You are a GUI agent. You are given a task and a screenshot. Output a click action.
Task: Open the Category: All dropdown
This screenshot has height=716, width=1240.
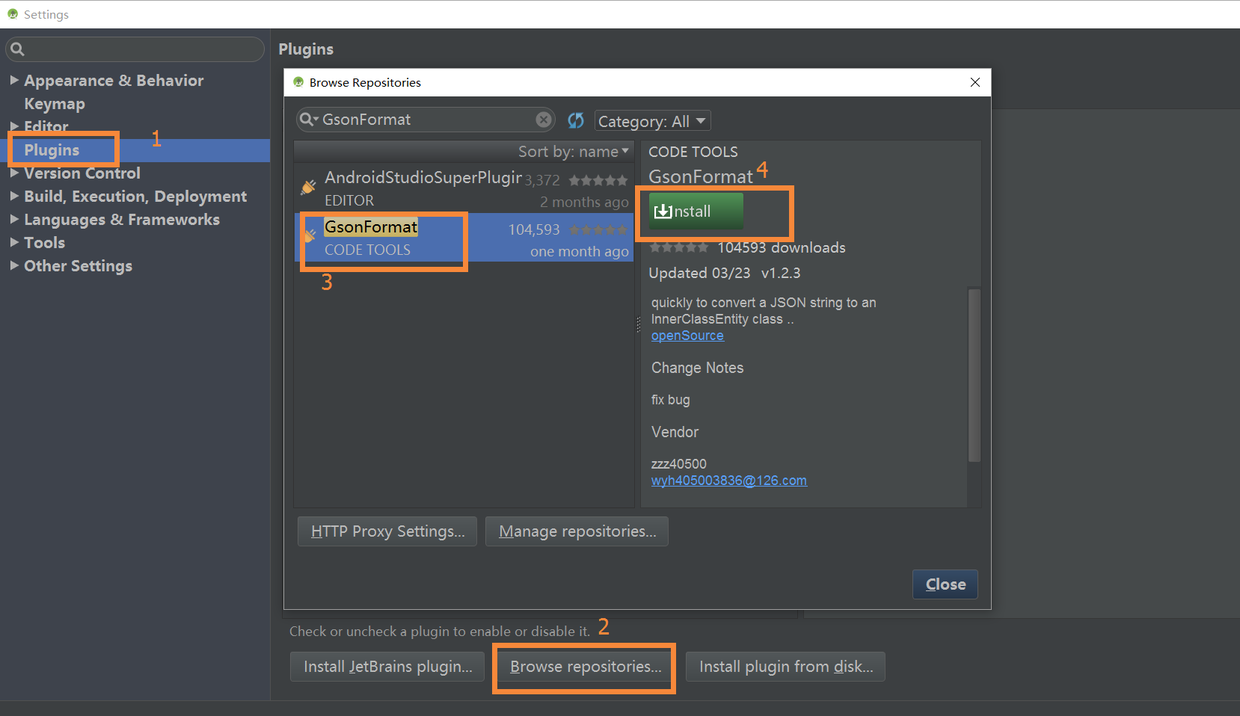652,121
